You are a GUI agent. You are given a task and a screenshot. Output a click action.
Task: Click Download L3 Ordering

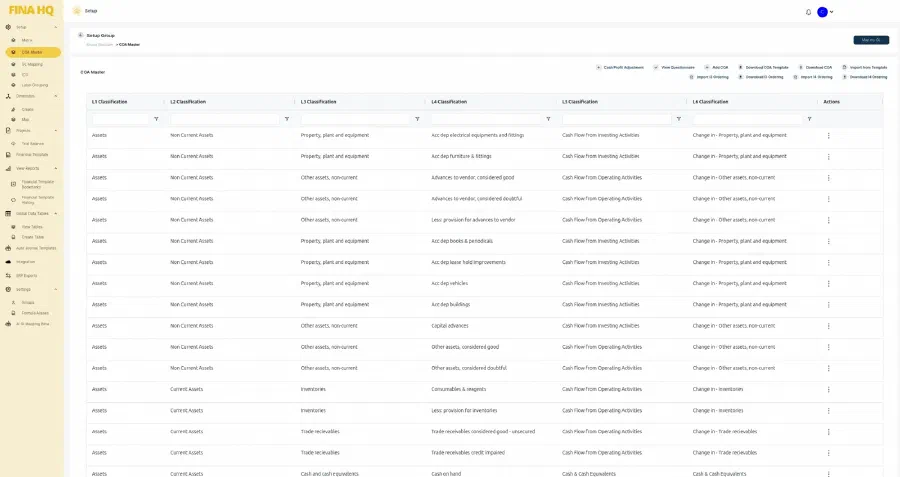pyautogui.click(x=761, y=77)
